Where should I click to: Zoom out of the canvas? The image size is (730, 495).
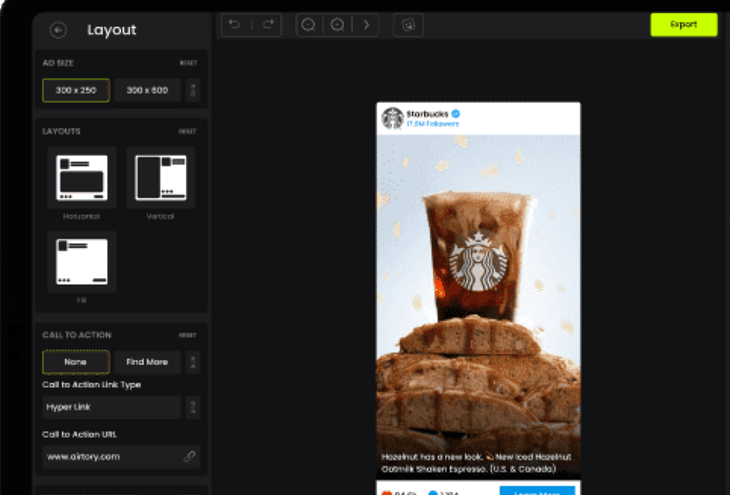coord(309,25)
